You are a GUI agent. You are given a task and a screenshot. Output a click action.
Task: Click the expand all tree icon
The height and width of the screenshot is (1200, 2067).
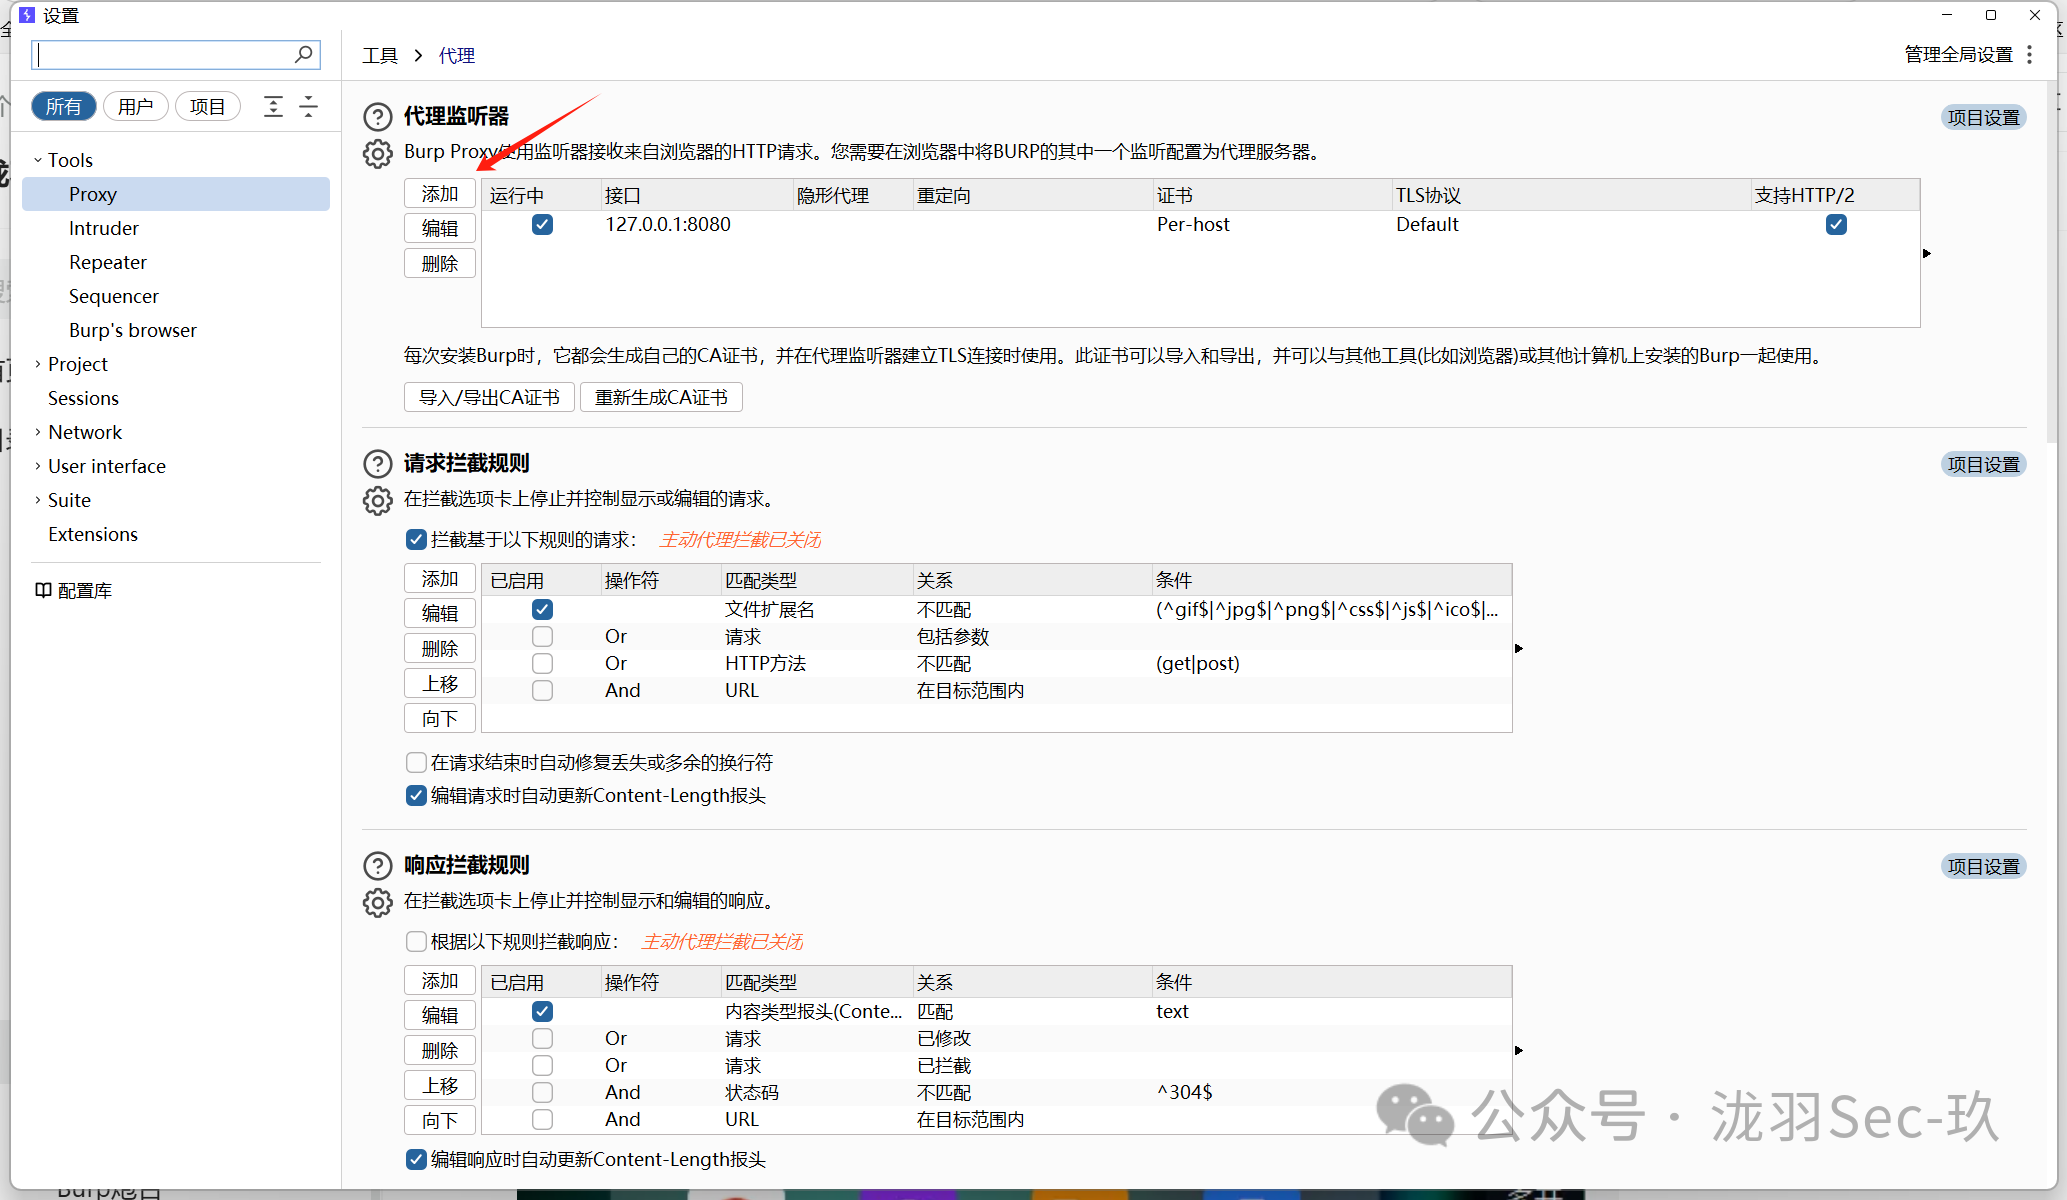tap(273, 106)
